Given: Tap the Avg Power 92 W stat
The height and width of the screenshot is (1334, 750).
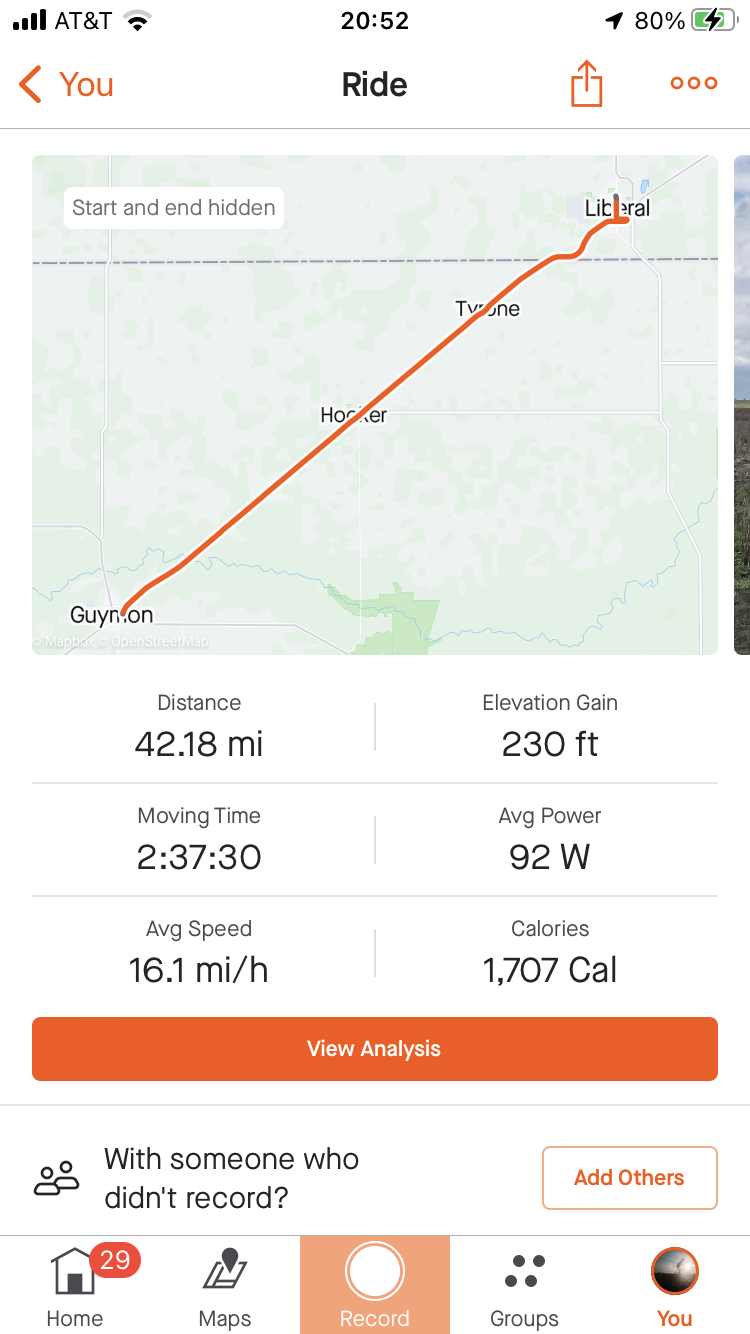Looking at the screenshot, I should click(x=549, y=841).
